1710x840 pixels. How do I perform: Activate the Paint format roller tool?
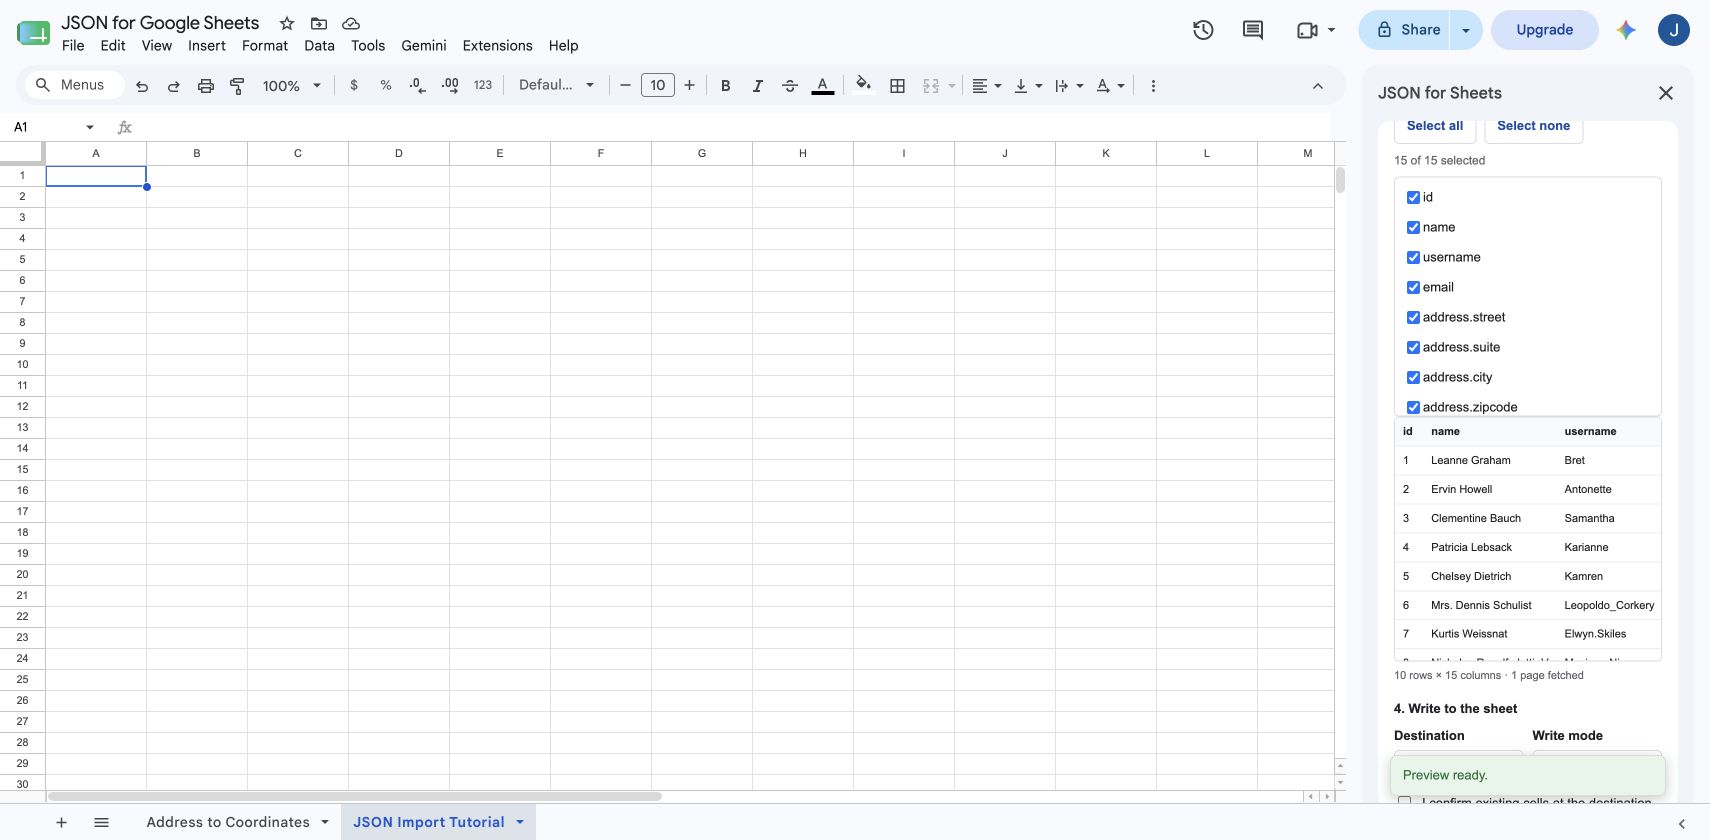point(237,86)
